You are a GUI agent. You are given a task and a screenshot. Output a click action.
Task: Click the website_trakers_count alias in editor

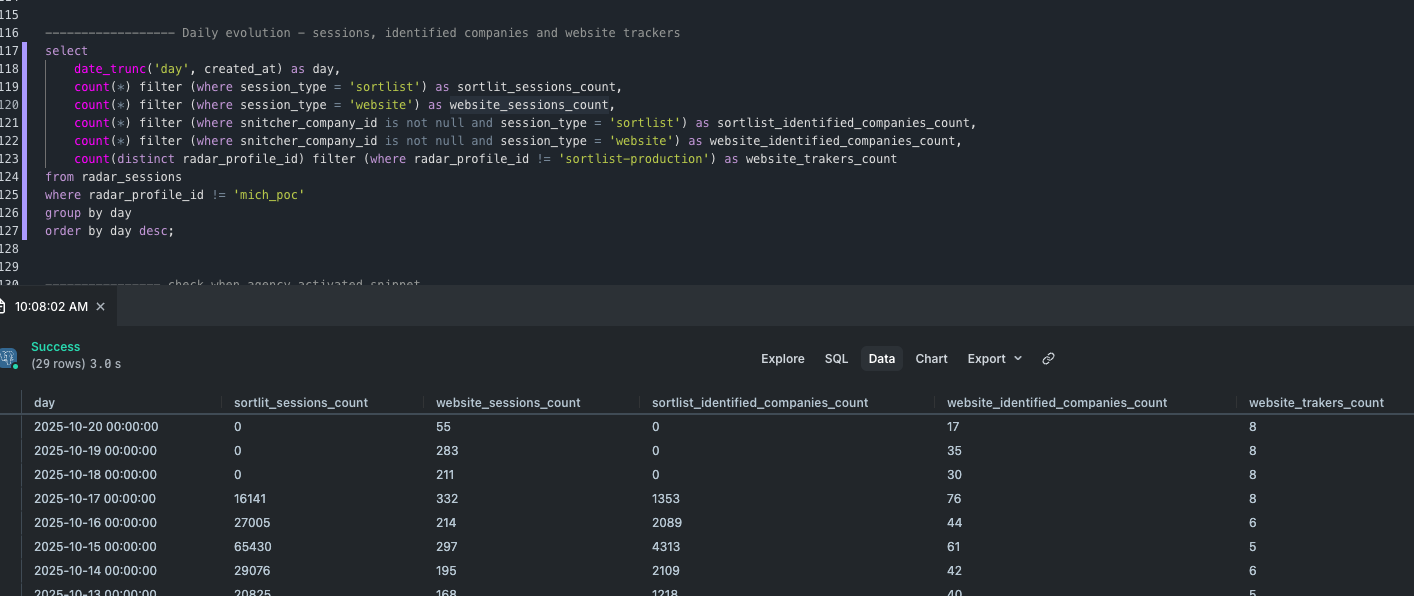821,159
